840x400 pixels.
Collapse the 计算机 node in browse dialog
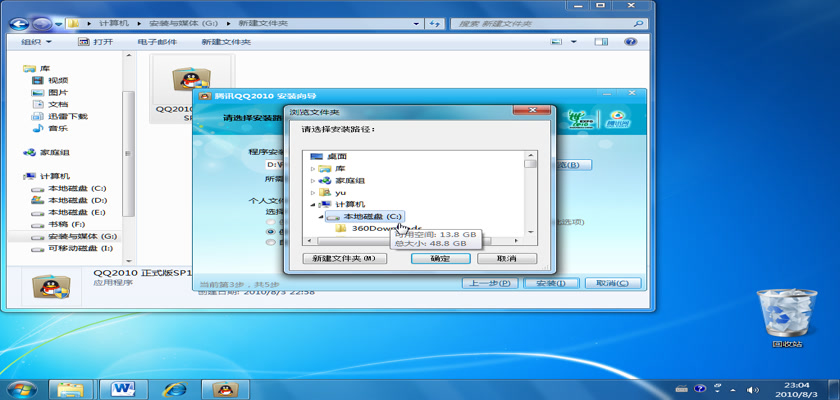click(313, 204)
